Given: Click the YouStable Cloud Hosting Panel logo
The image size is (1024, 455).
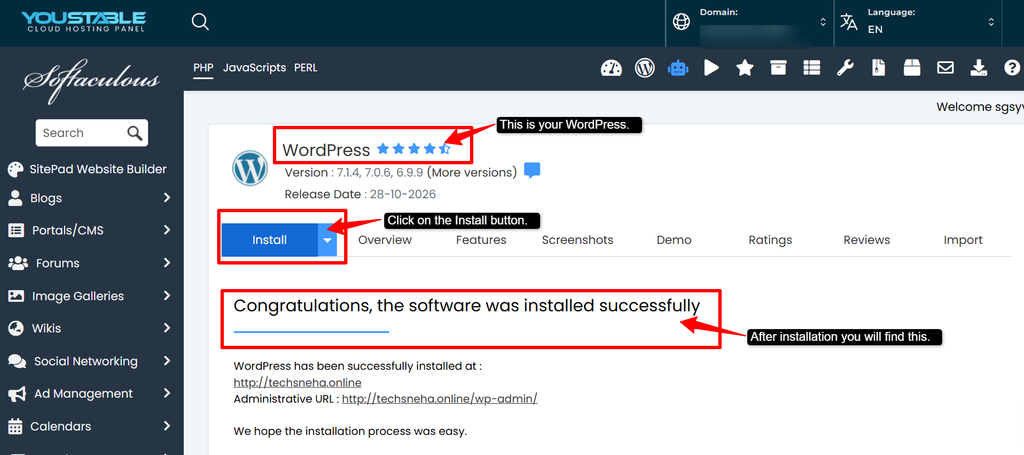Looking at the screenshot, I should click(83, 22).
